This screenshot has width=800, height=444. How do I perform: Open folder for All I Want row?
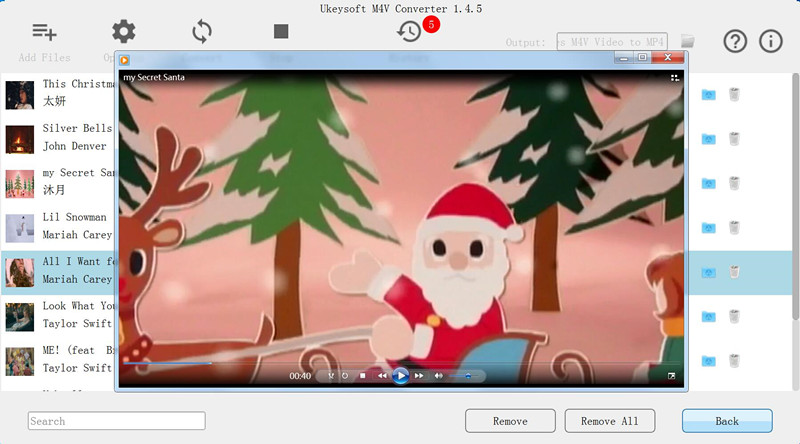[708, 273]
